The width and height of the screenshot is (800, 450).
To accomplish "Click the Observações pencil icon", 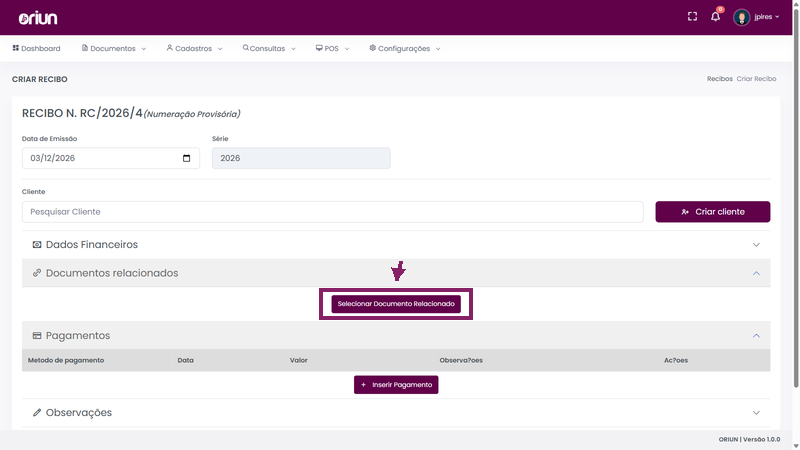I will coord(37,413).
